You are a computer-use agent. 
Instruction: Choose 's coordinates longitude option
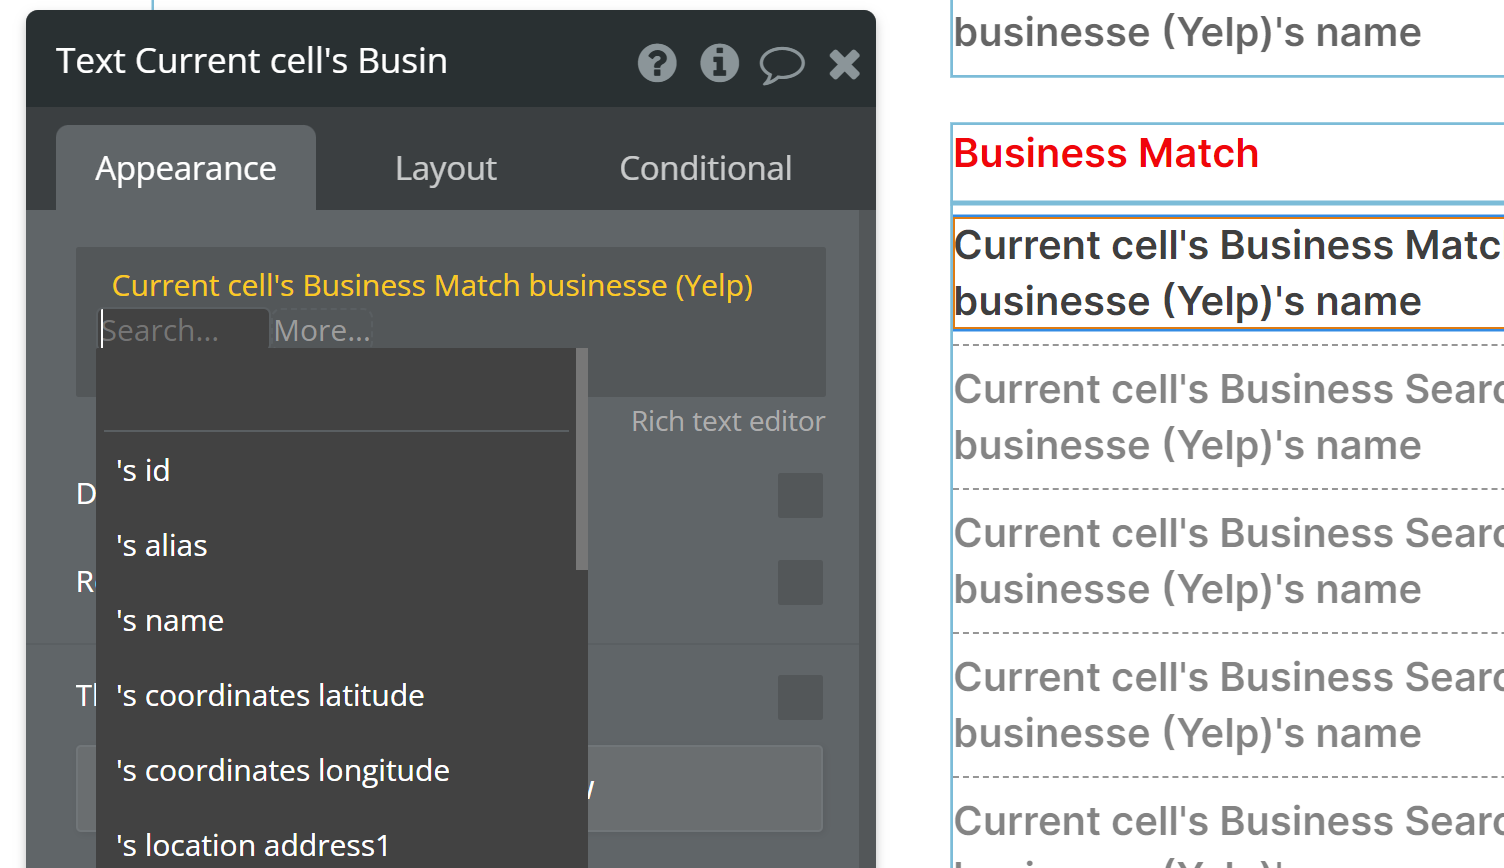pos(283,771)
